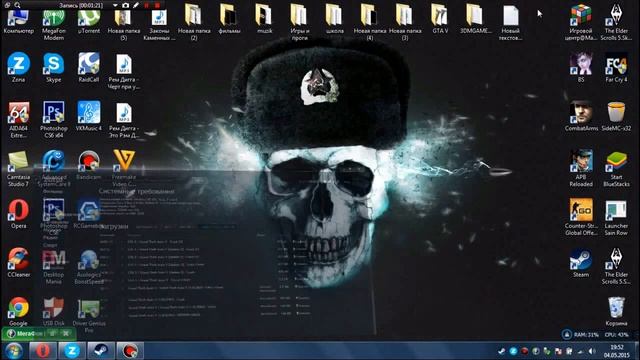This screenshot has width=640, height=360.
Task: Click the magnifier icon on the recorder bar
Action: pos(17,5)
